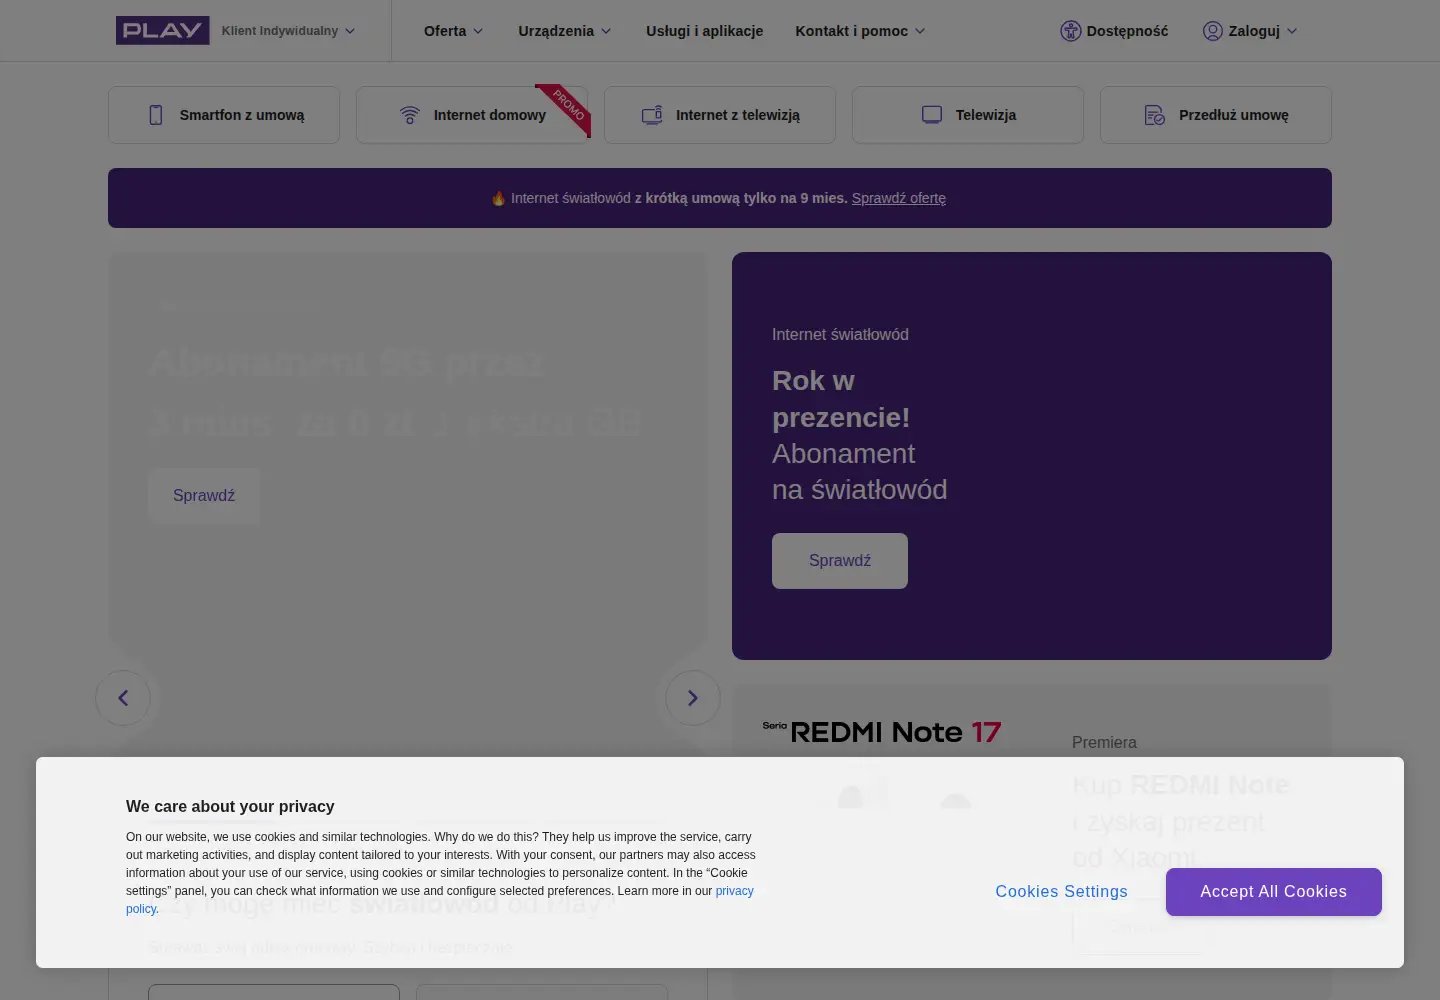Open Usługi i aplikacje menu item
This screenshot has width=1440, height=1000.
click(x=704, y=31)
